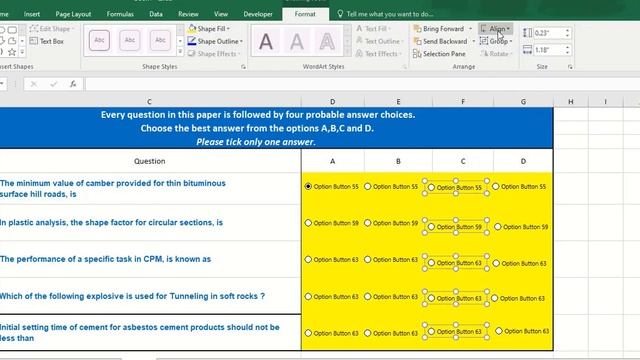
Task: Click the Bring Forward button
Action: coord(439,29)
